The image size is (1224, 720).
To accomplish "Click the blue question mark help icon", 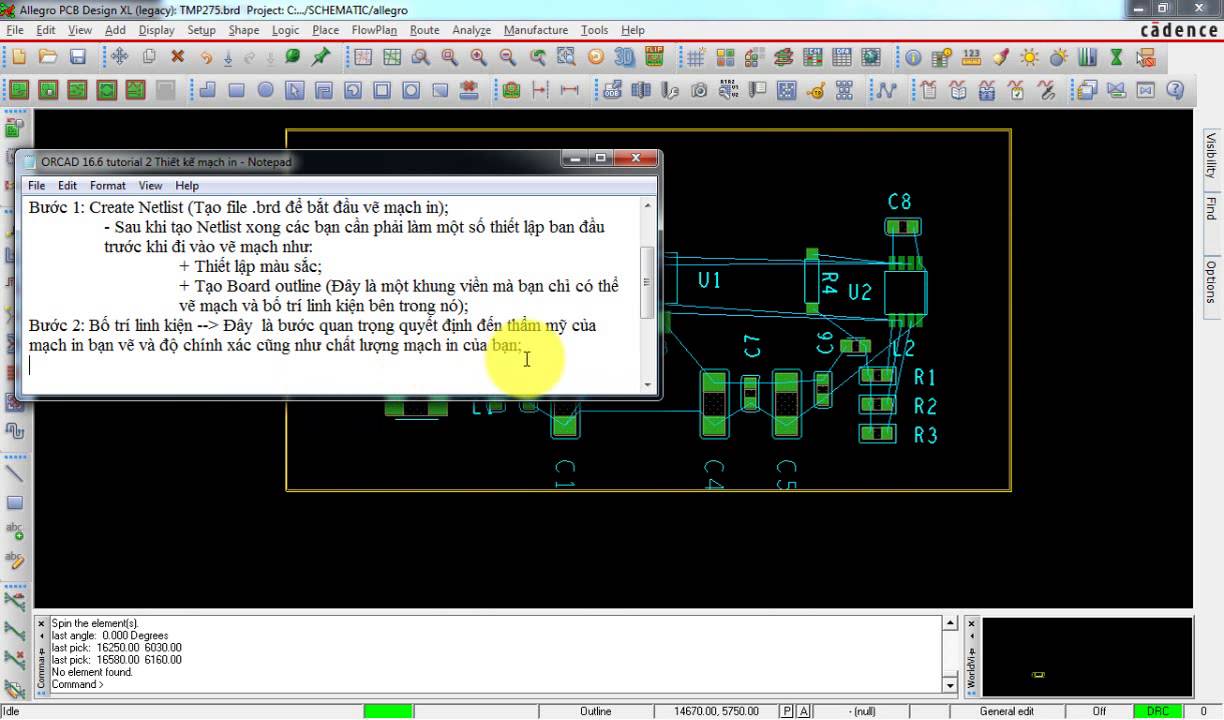I will [x=1175, y=90].
